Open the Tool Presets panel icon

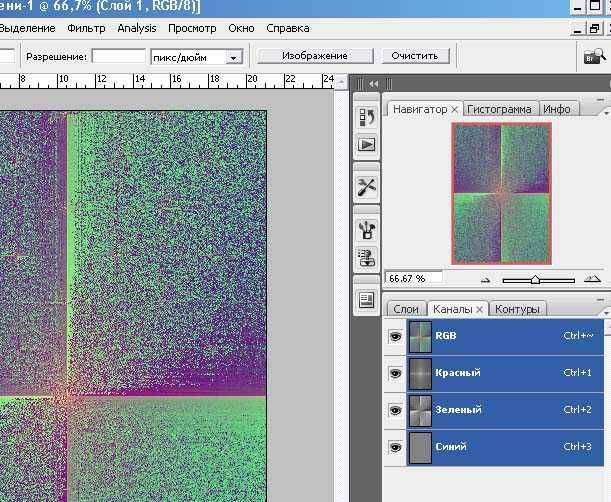pyautogui.click(x=366, y=187)
